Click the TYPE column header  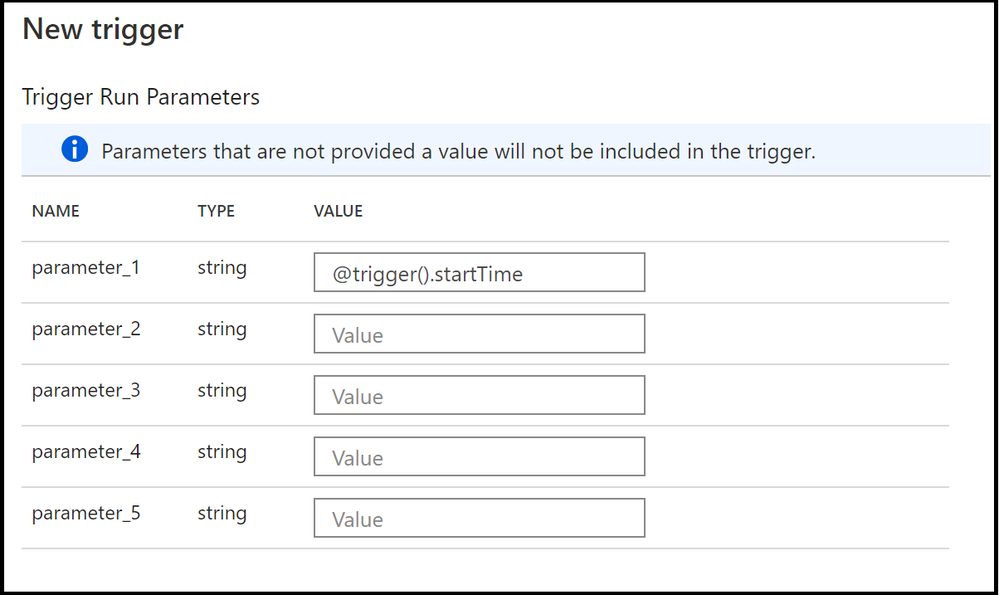[216, 211]
